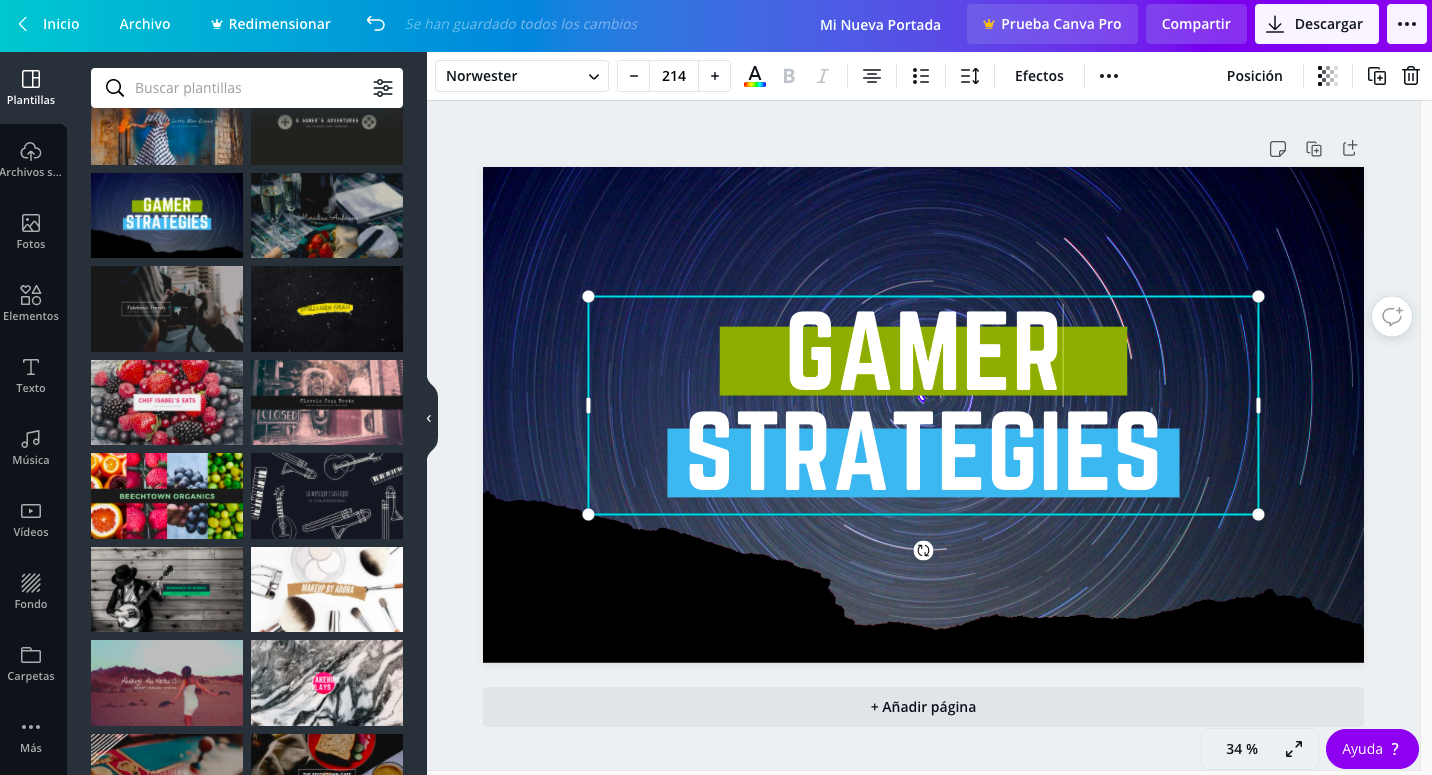The width and height of the screenshot is (1432, 775).
Task: Add a comment using the bubble icon
Action: 1392,317
